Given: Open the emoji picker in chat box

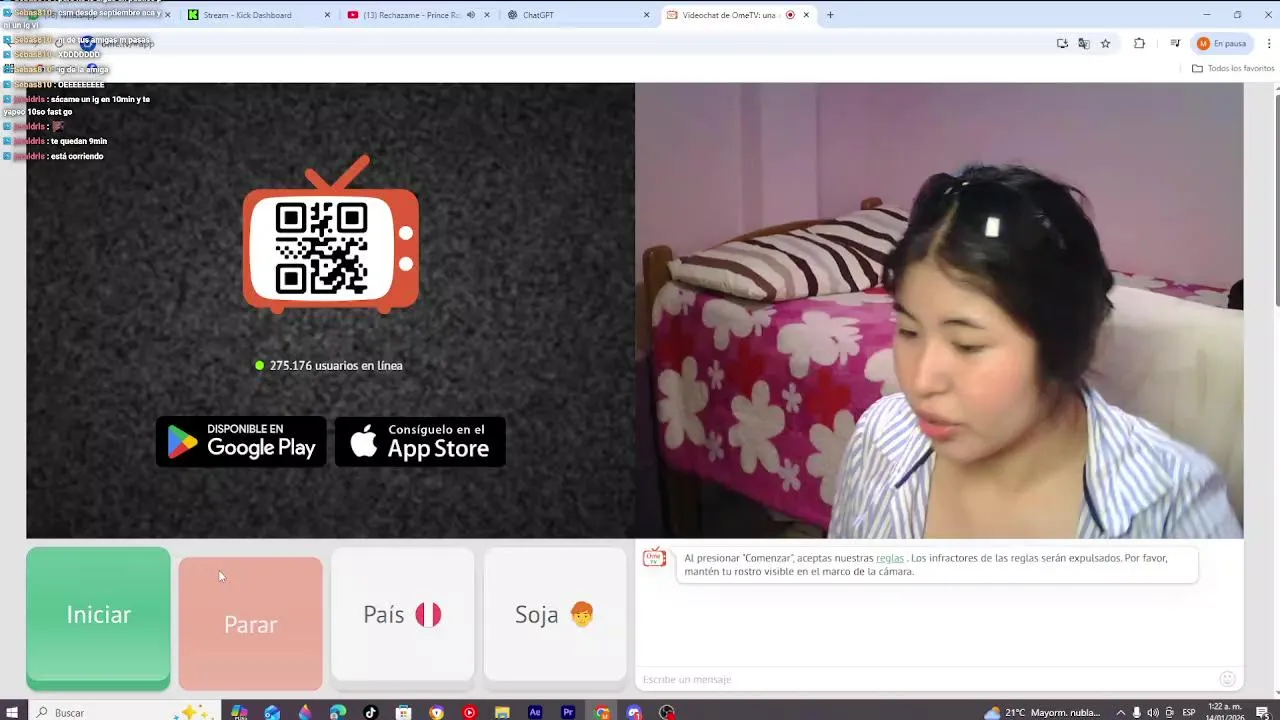Looking at the screenshot, I should (x=1227, y=679).
